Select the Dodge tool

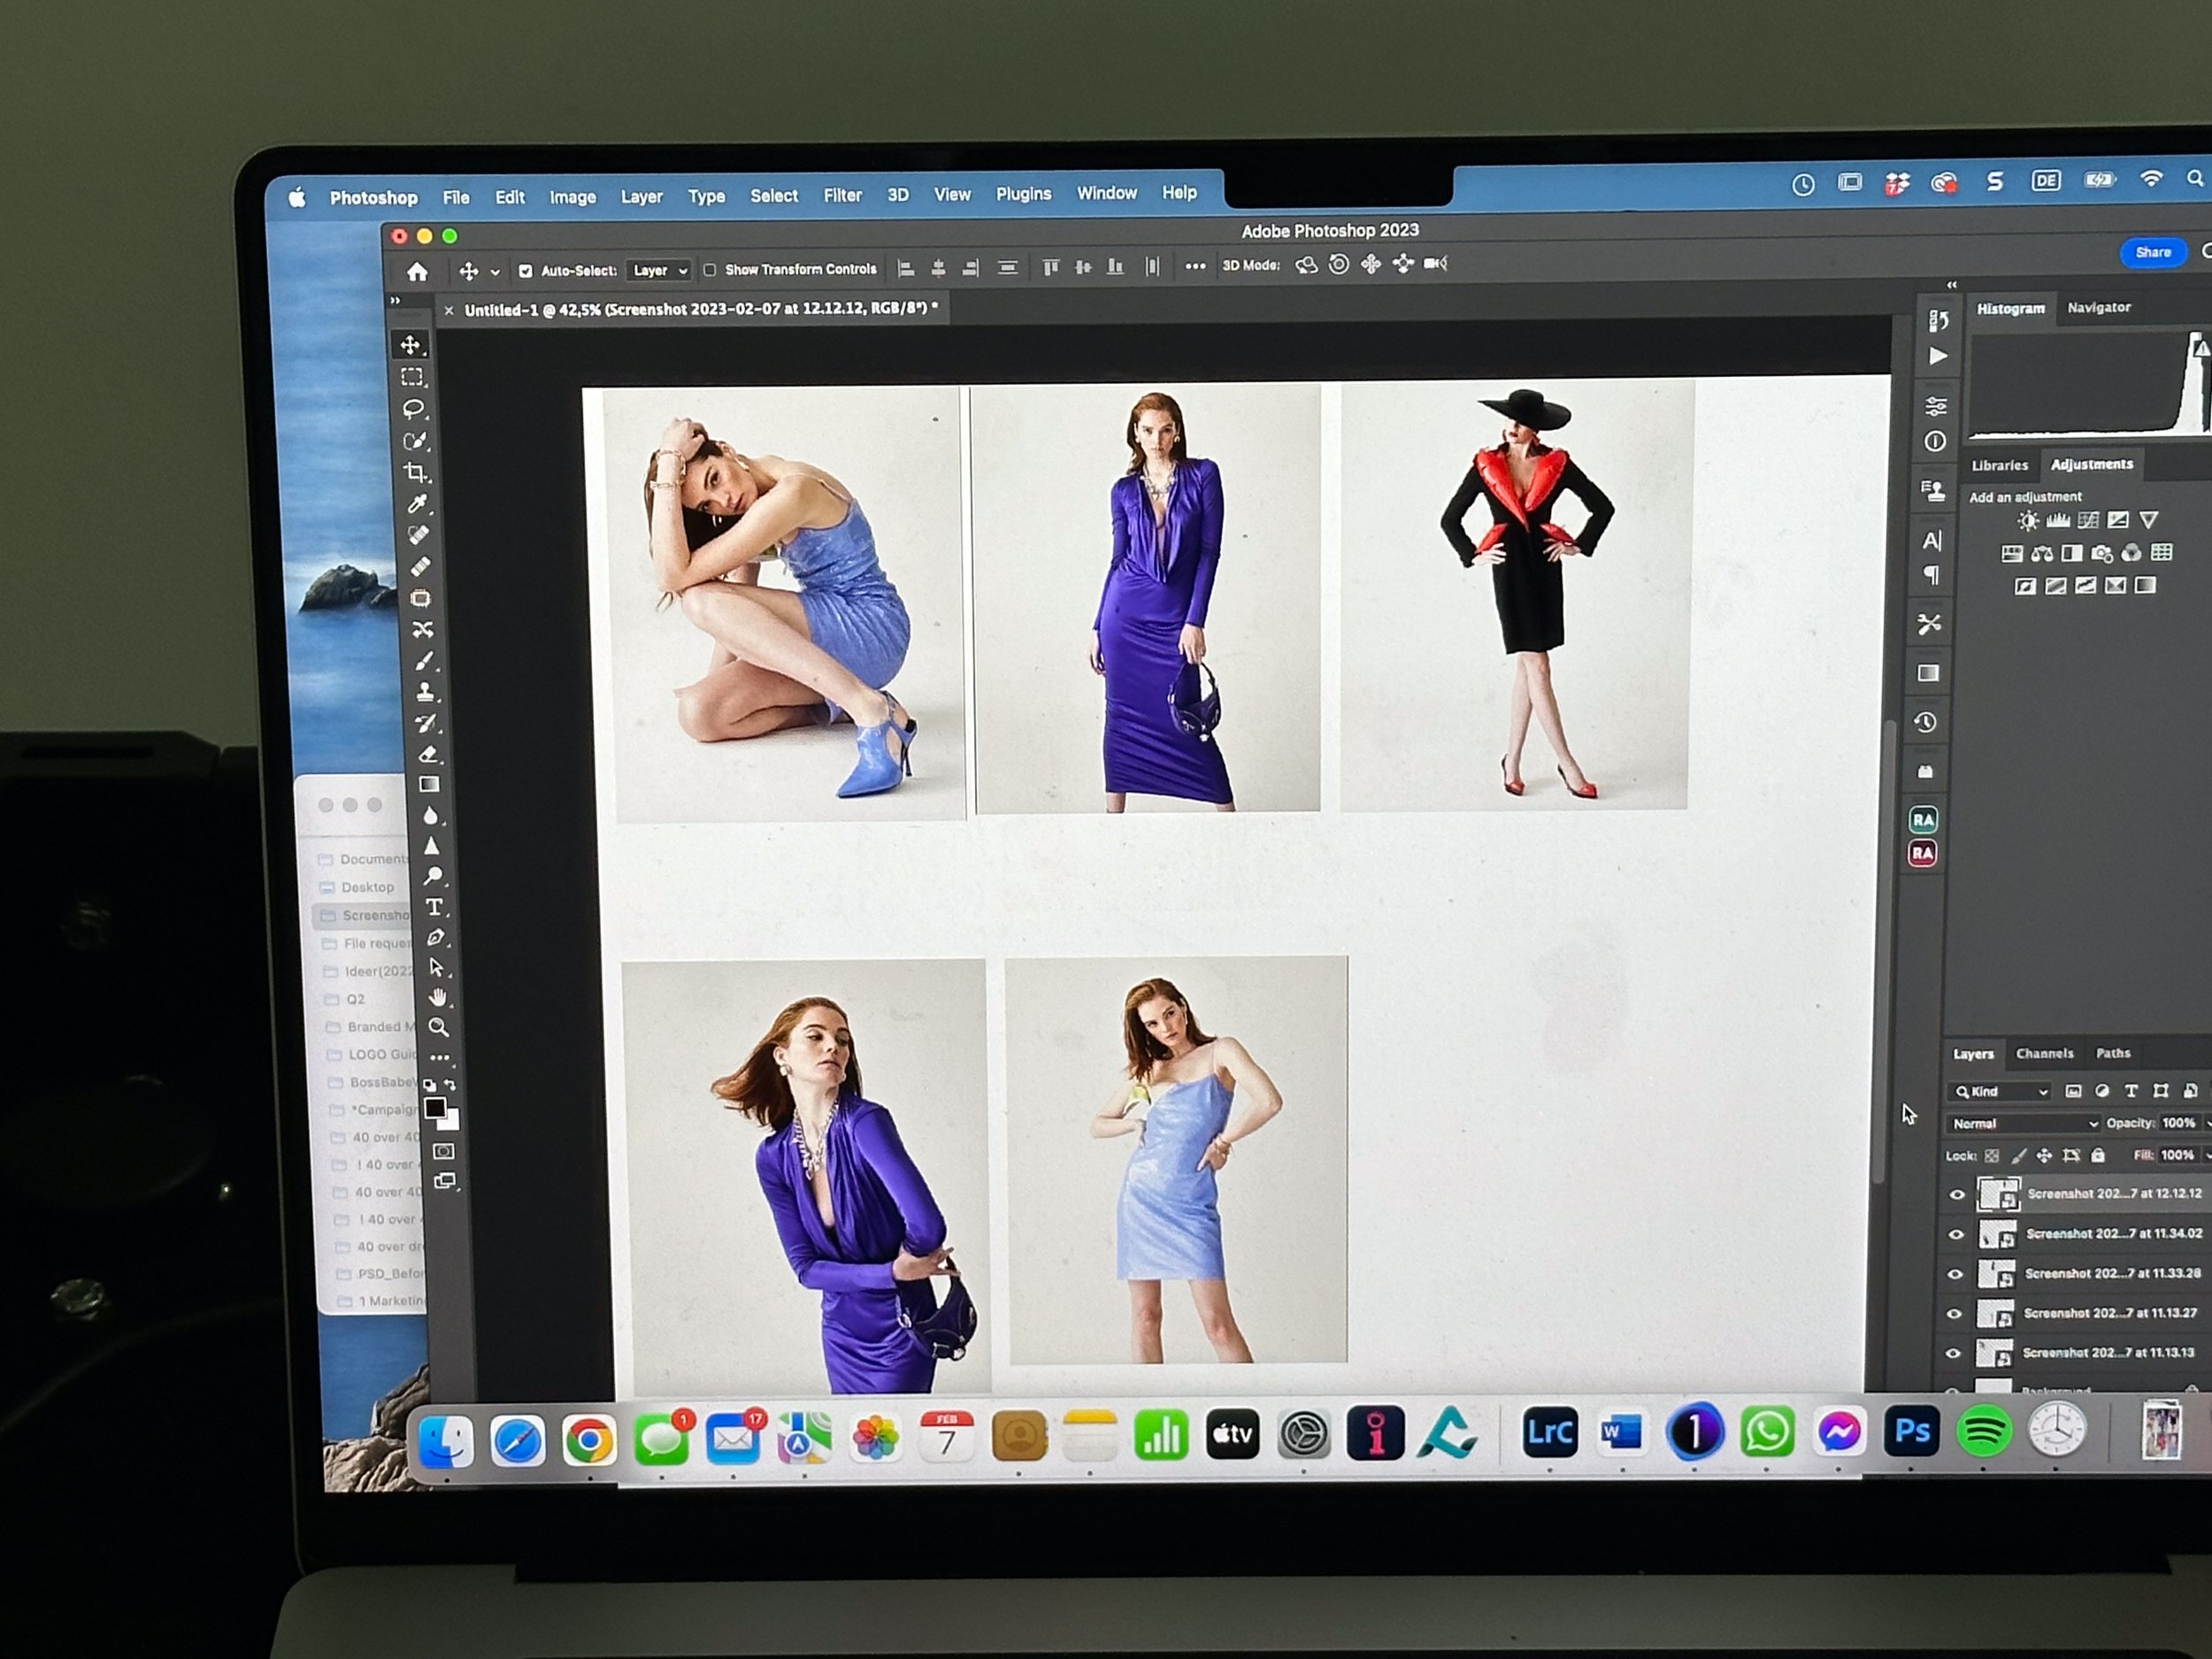click(433, 876)
